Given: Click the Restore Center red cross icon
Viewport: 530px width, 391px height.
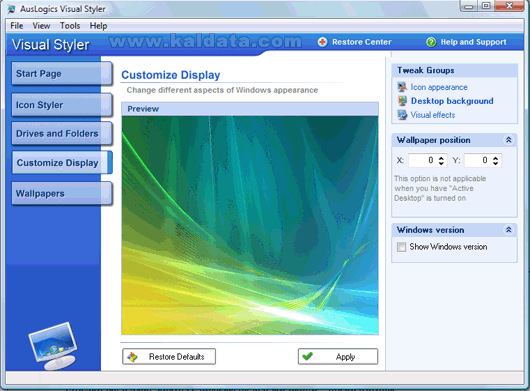Looking at the screenshot, I should 322,42.
